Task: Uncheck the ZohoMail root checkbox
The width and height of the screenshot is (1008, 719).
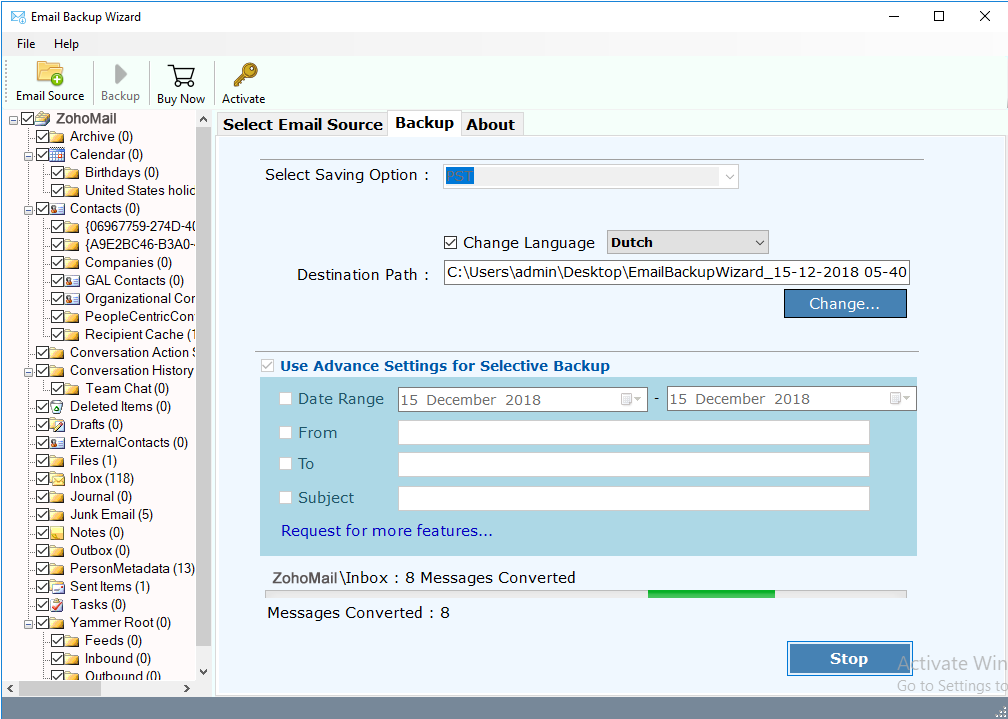Action: (x=28, y=118)
